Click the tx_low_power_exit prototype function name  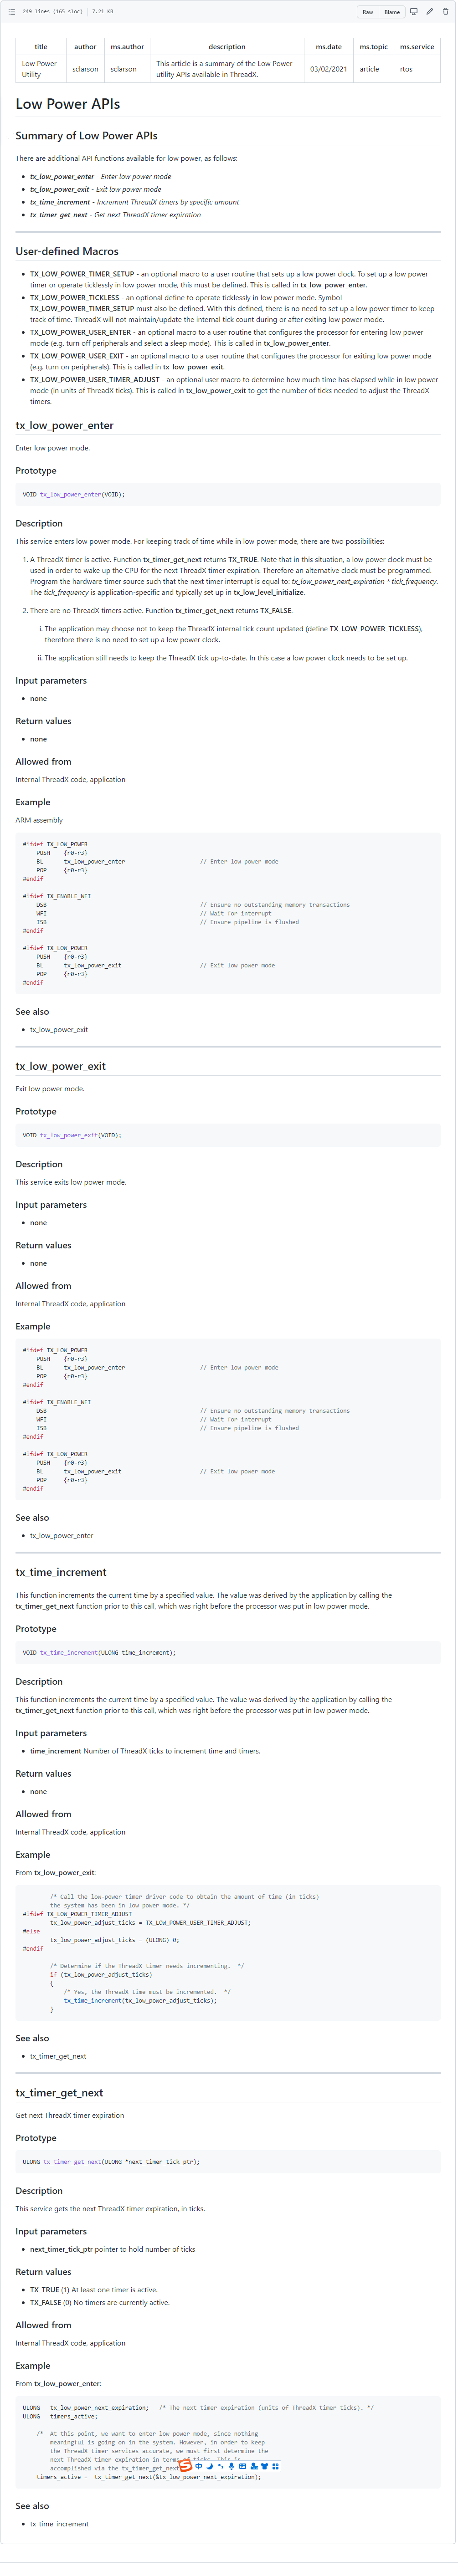coord(68,1135)
